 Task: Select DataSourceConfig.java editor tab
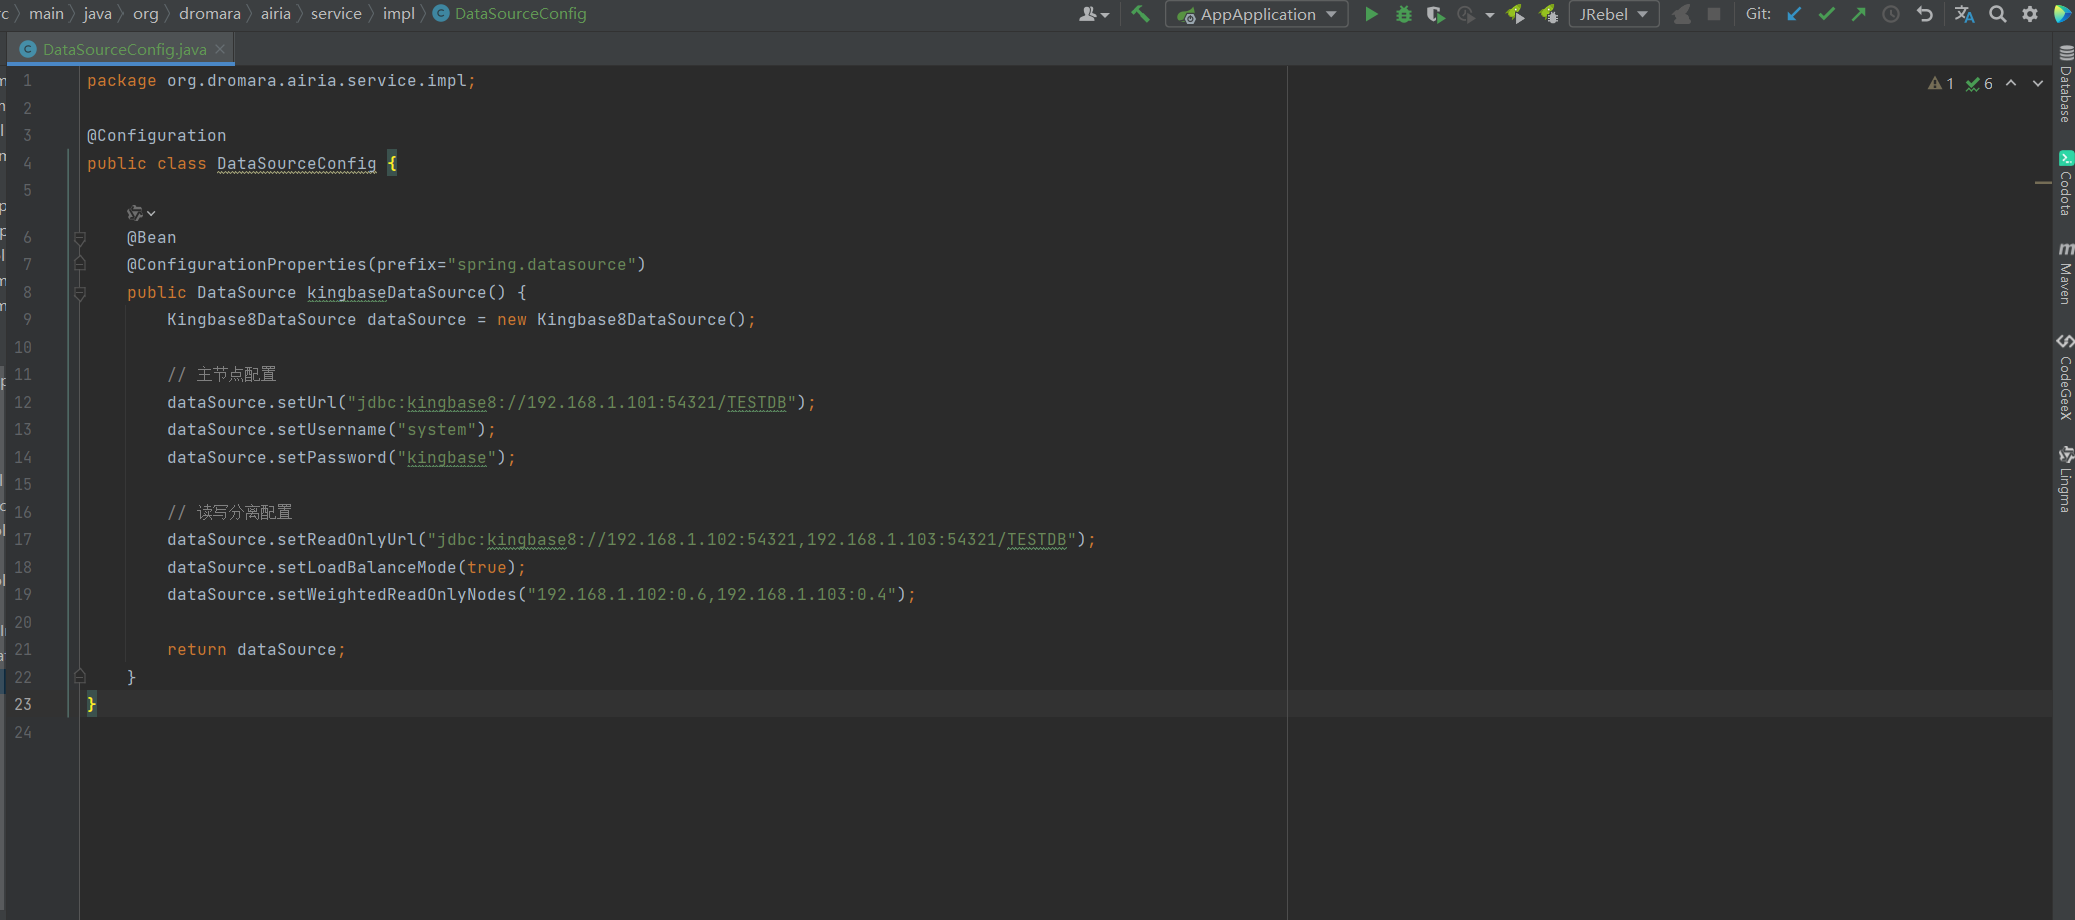124,49
